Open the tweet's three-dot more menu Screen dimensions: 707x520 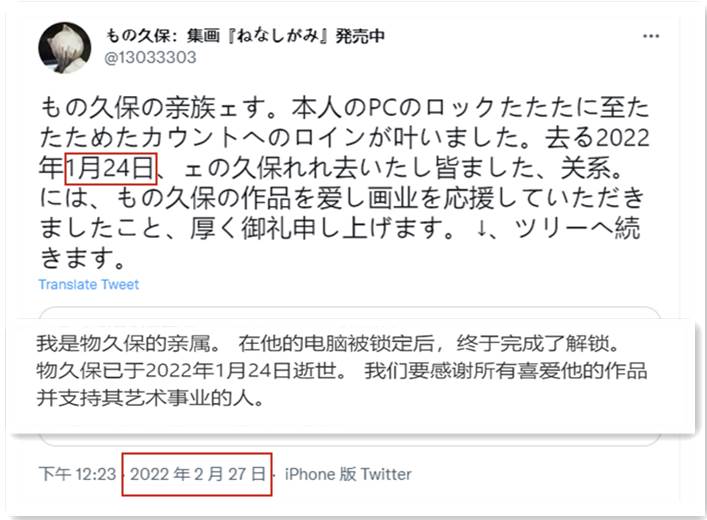point(651,36)
